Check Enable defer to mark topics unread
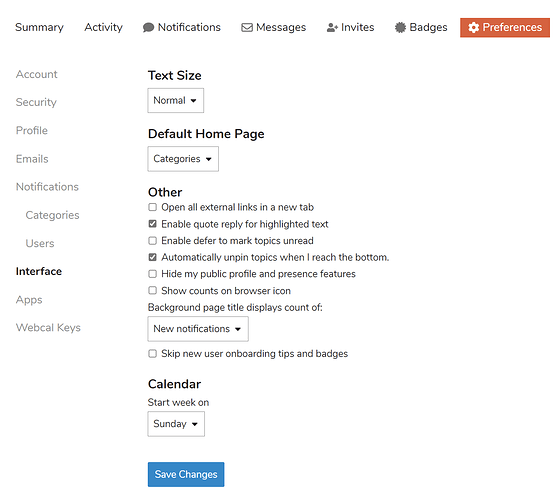This screenshot has height=500, width=557. point(152,240)
